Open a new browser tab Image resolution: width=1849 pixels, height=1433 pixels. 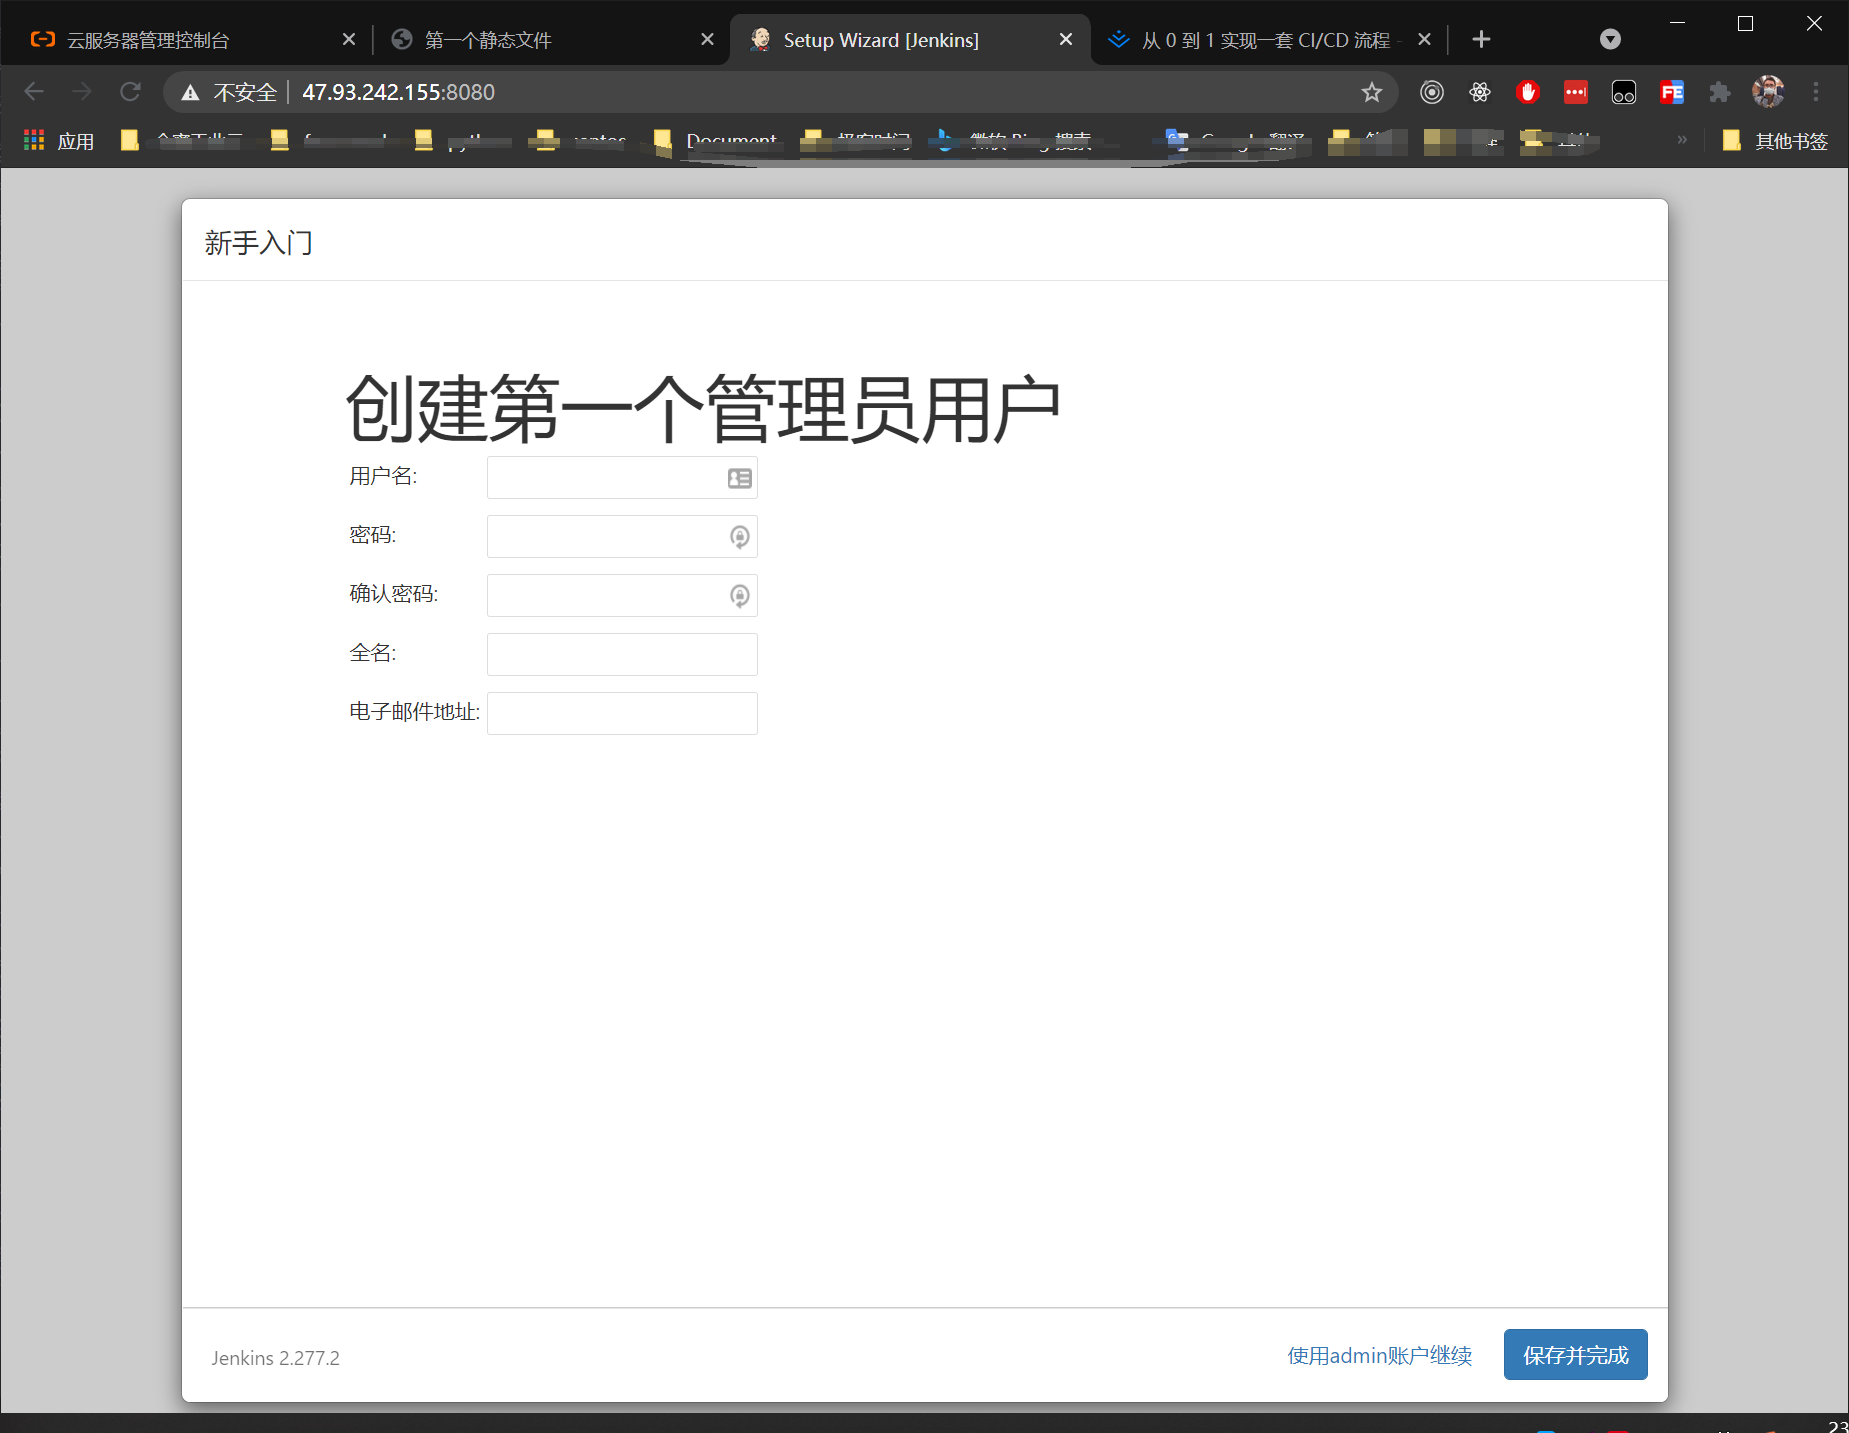point(1482,39)
